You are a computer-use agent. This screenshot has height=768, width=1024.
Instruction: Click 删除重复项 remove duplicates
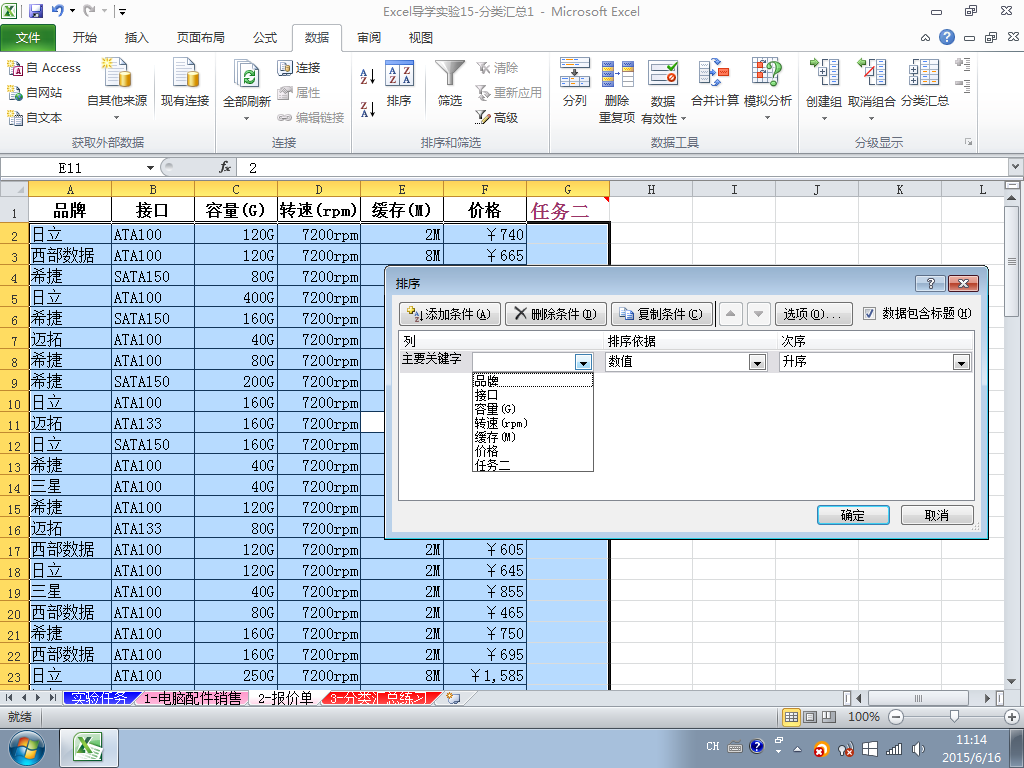point(617,90)
